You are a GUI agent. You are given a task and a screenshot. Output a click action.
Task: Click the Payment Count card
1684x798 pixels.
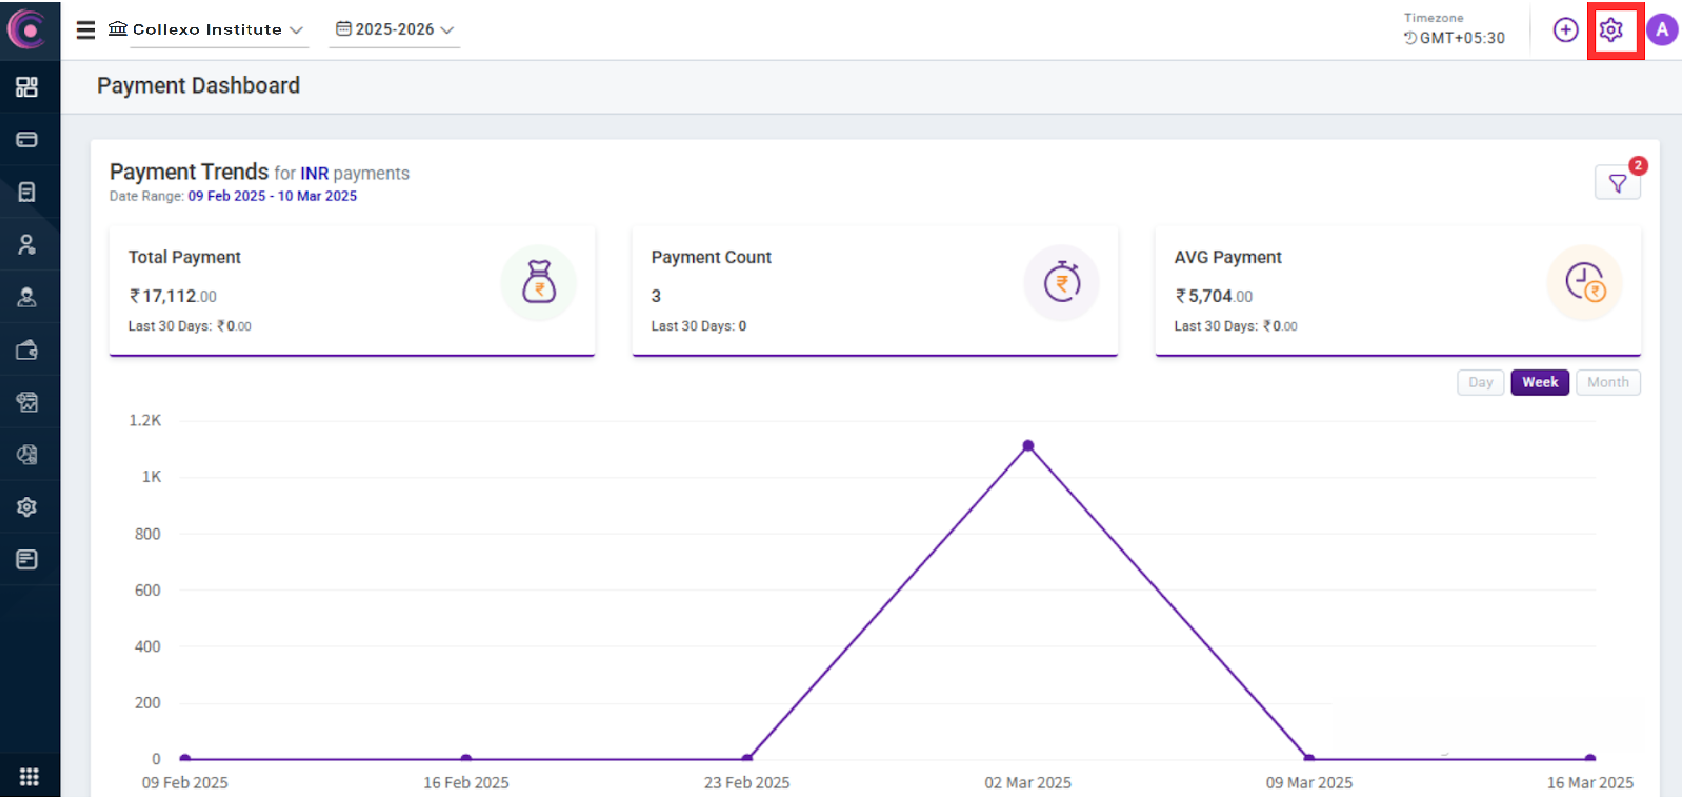click(x=875, y=290)
